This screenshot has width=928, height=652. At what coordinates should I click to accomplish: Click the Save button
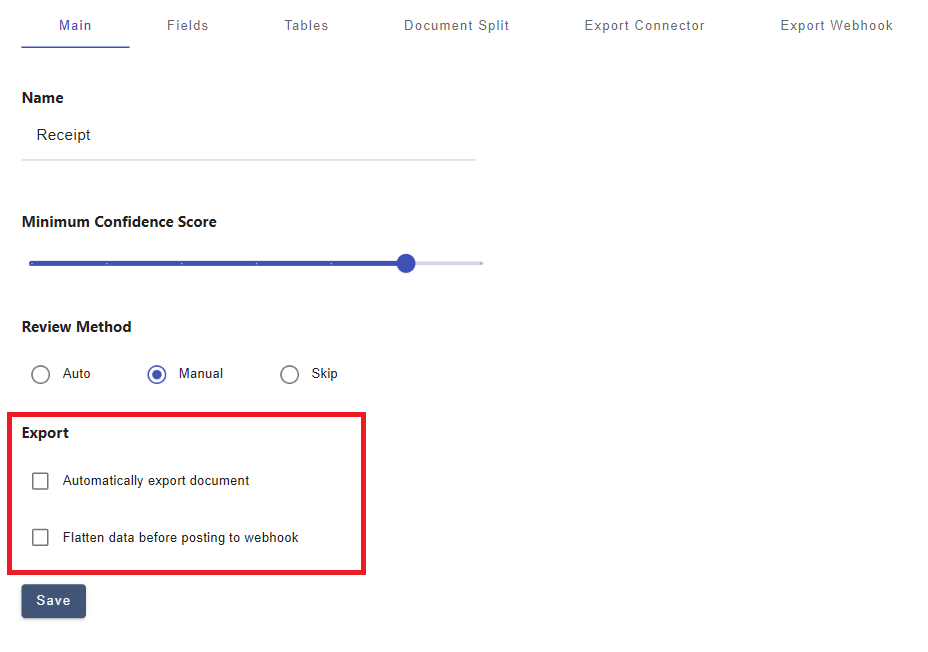53,600
